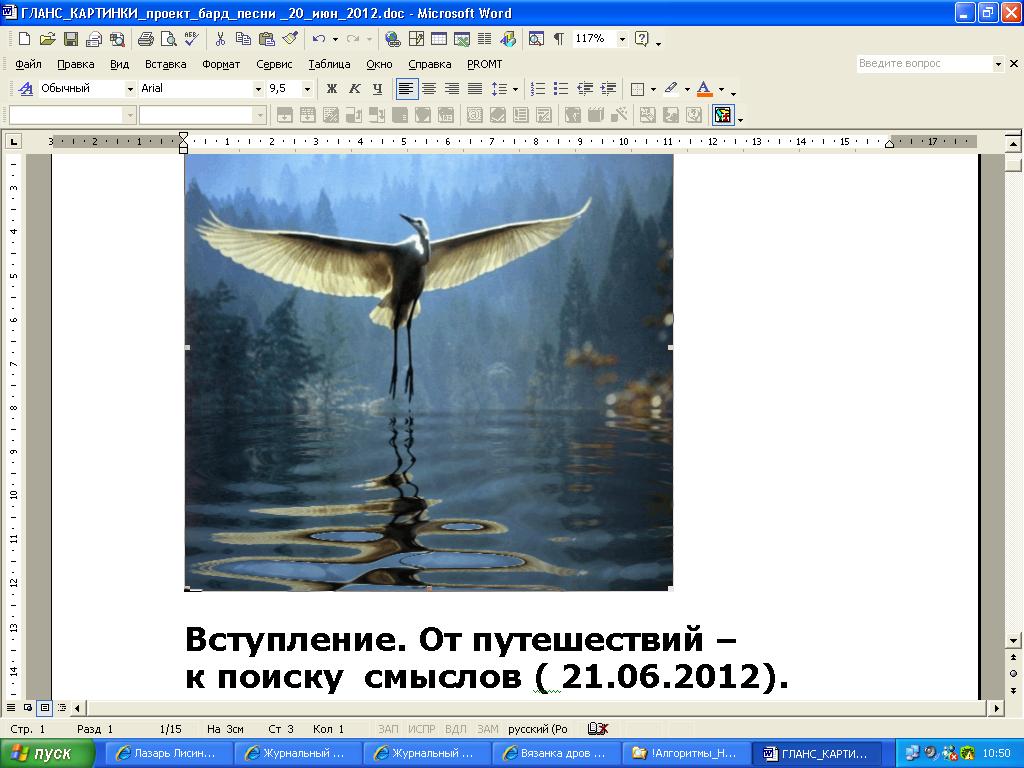Toggle ИСПР track changes in status bar

[421, 729]
